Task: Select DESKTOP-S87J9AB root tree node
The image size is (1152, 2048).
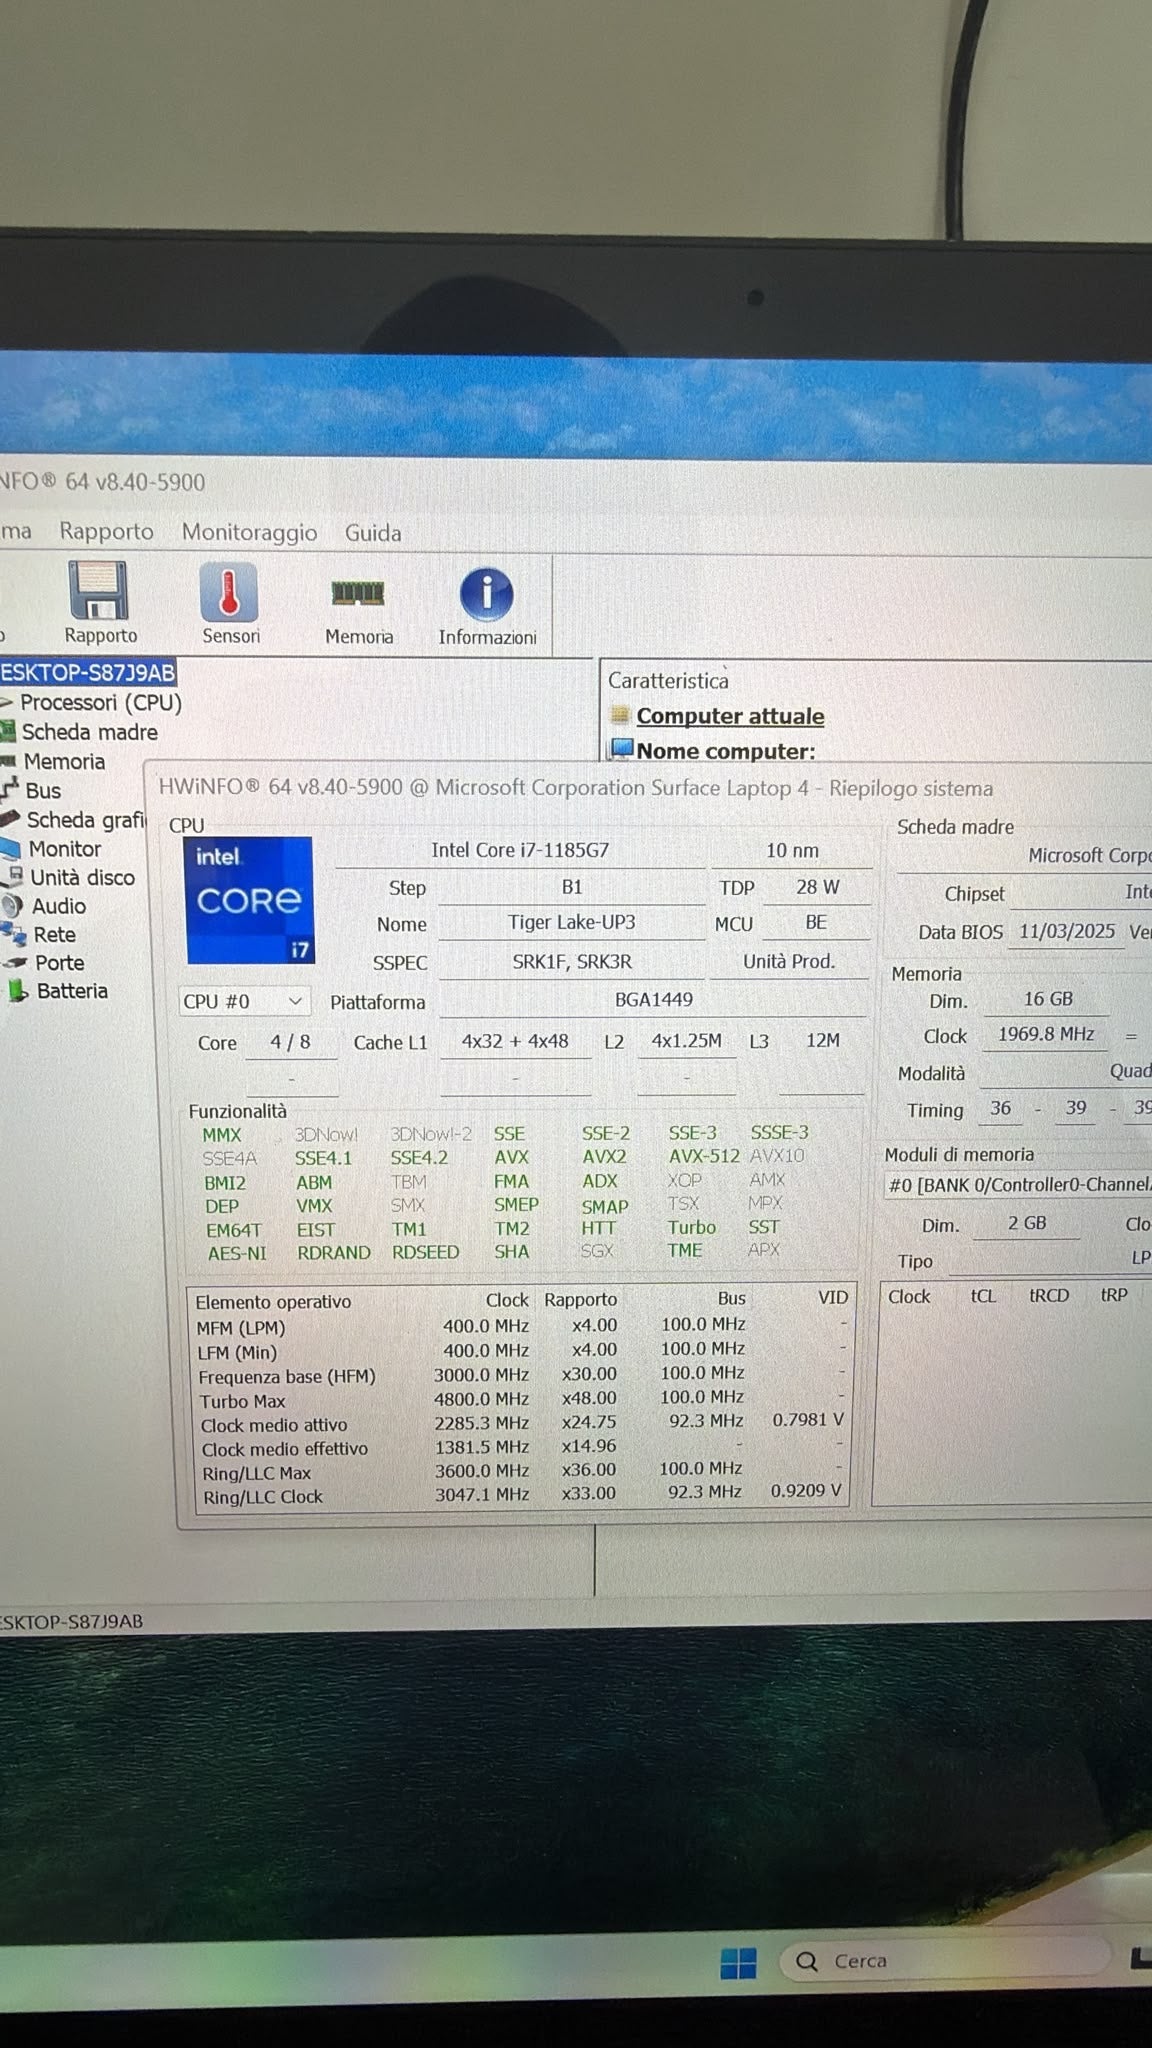Action: [88, 672]
